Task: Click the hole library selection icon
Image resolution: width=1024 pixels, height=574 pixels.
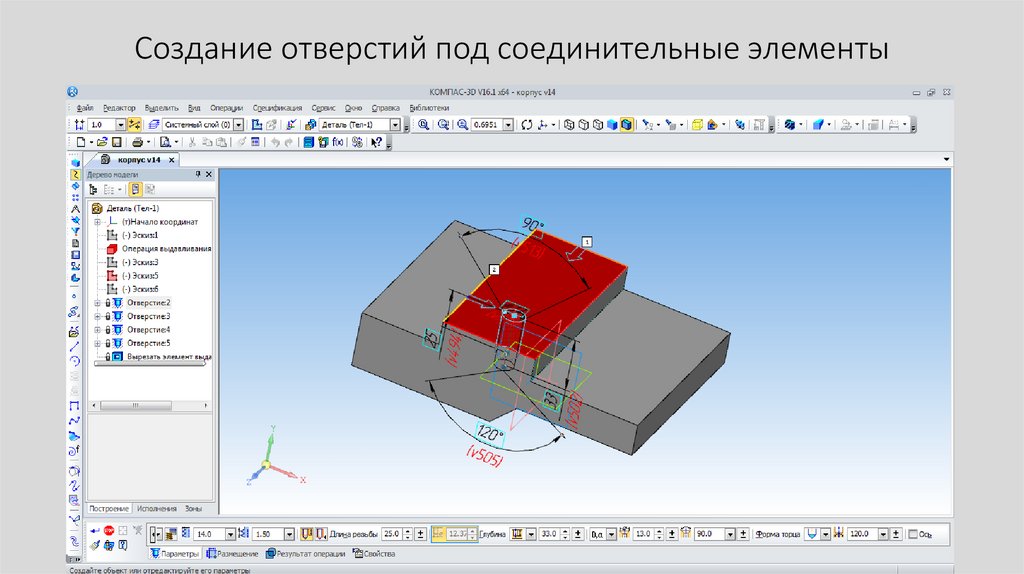Action: click(x=170, y=534)
